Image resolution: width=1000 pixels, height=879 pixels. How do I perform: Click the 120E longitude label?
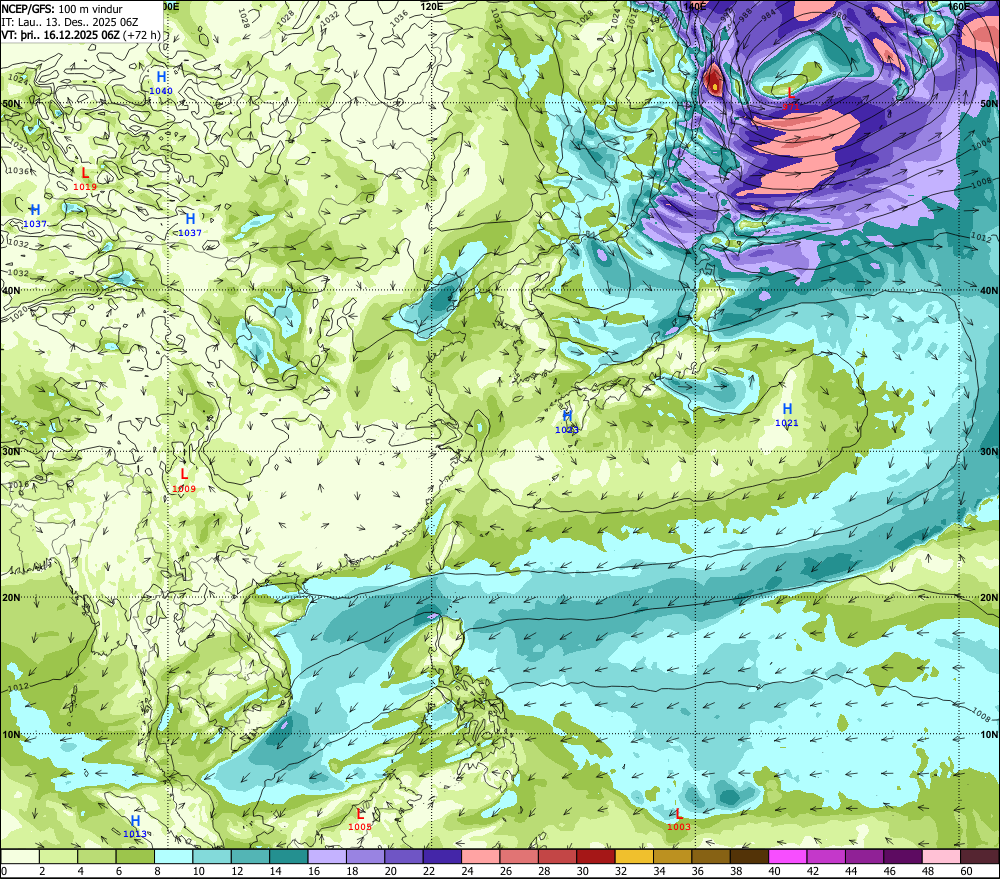[x=432, y=6]
